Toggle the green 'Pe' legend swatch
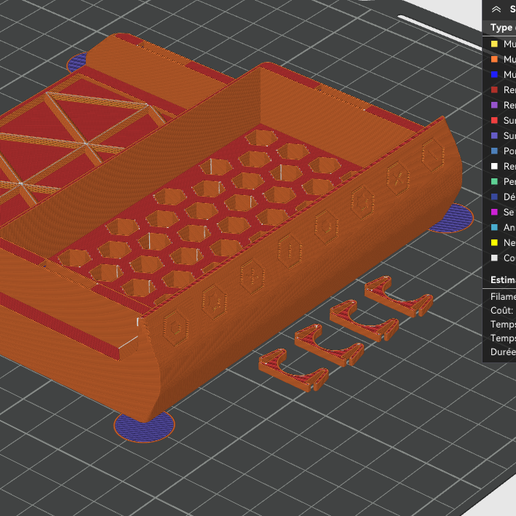The image size is (516, 516). coord(494,181)
